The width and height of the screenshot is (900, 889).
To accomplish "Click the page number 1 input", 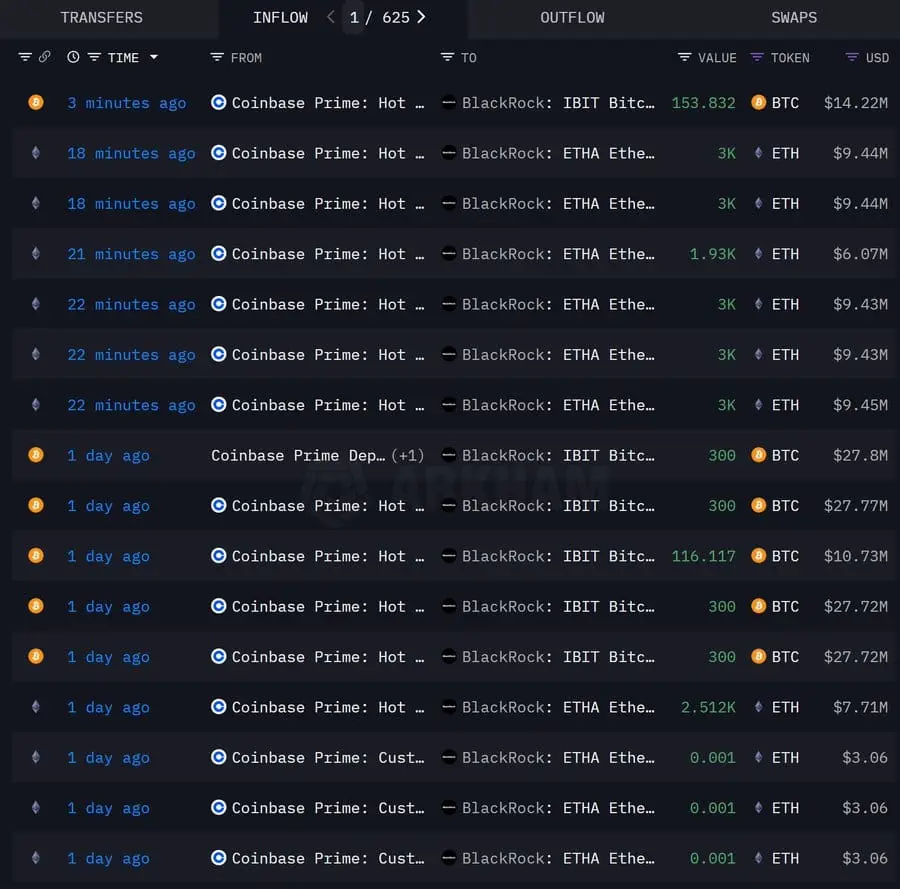I will pos(354,18).
